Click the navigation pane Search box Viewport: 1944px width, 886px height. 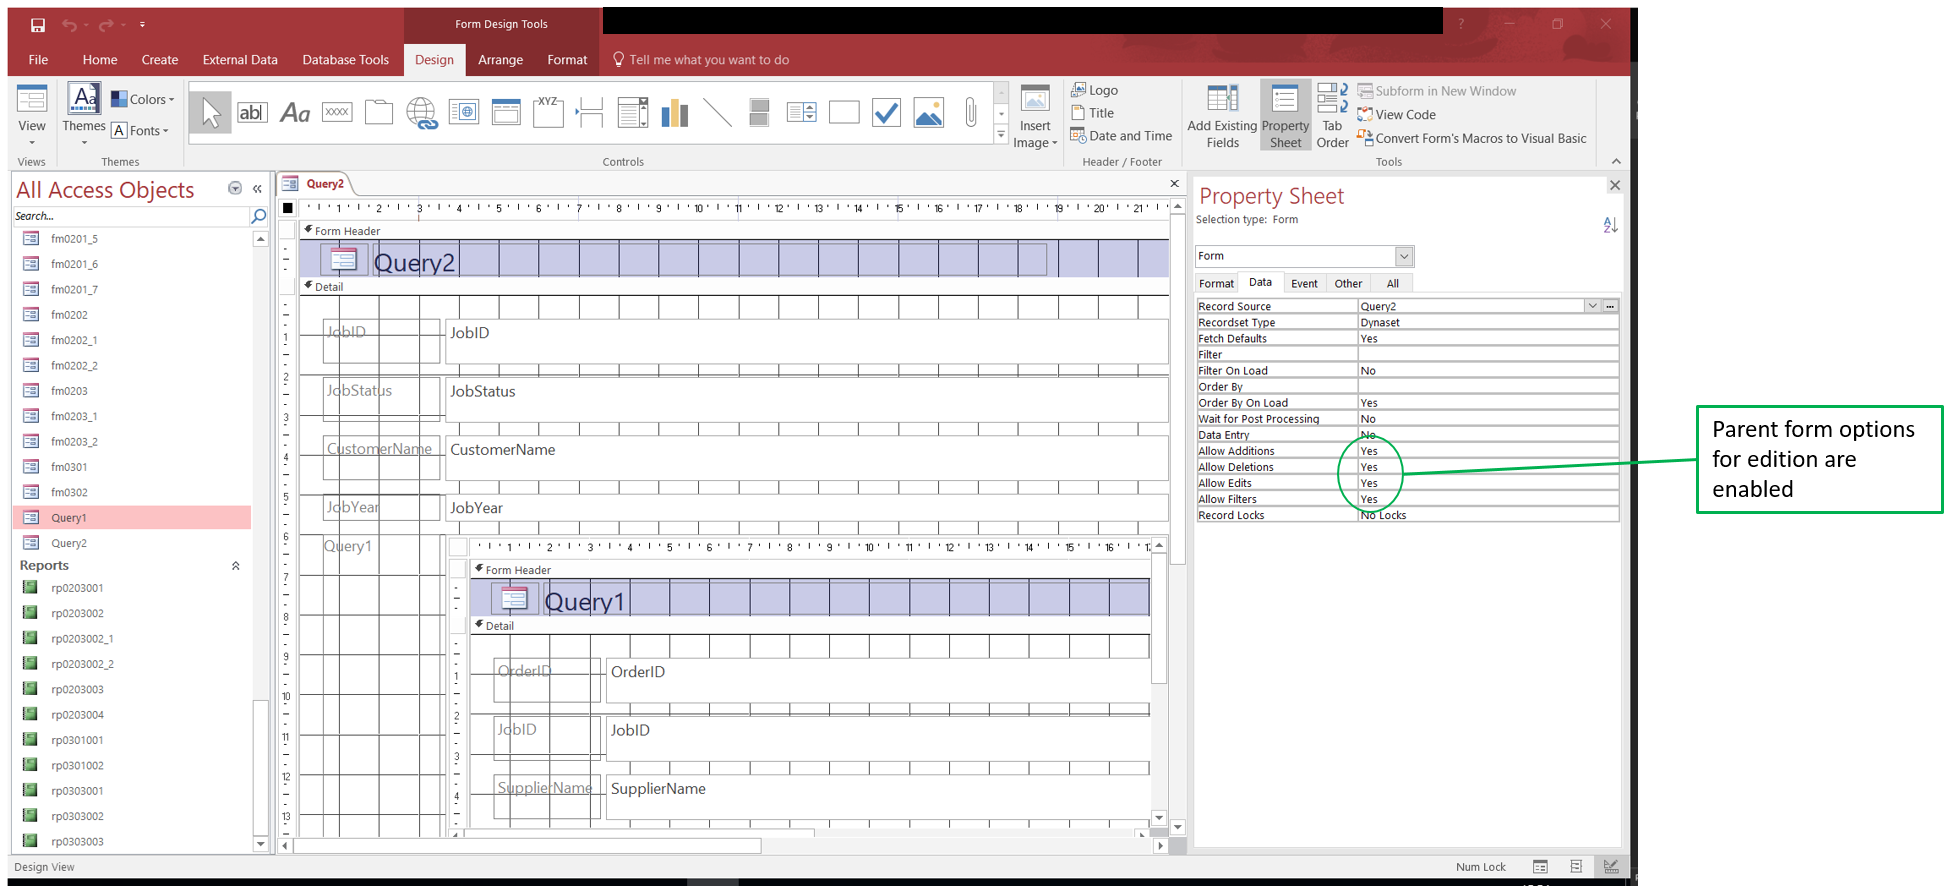130,216
